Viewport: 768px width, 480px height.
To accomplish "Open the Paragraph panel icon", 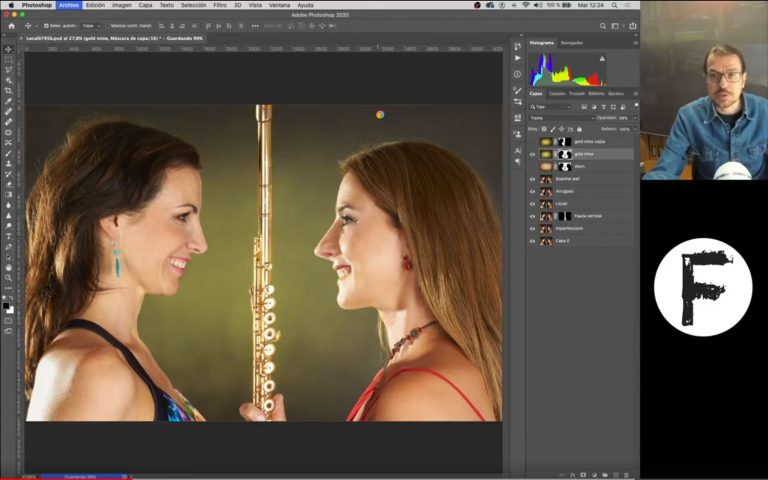I will click(518, 161).
